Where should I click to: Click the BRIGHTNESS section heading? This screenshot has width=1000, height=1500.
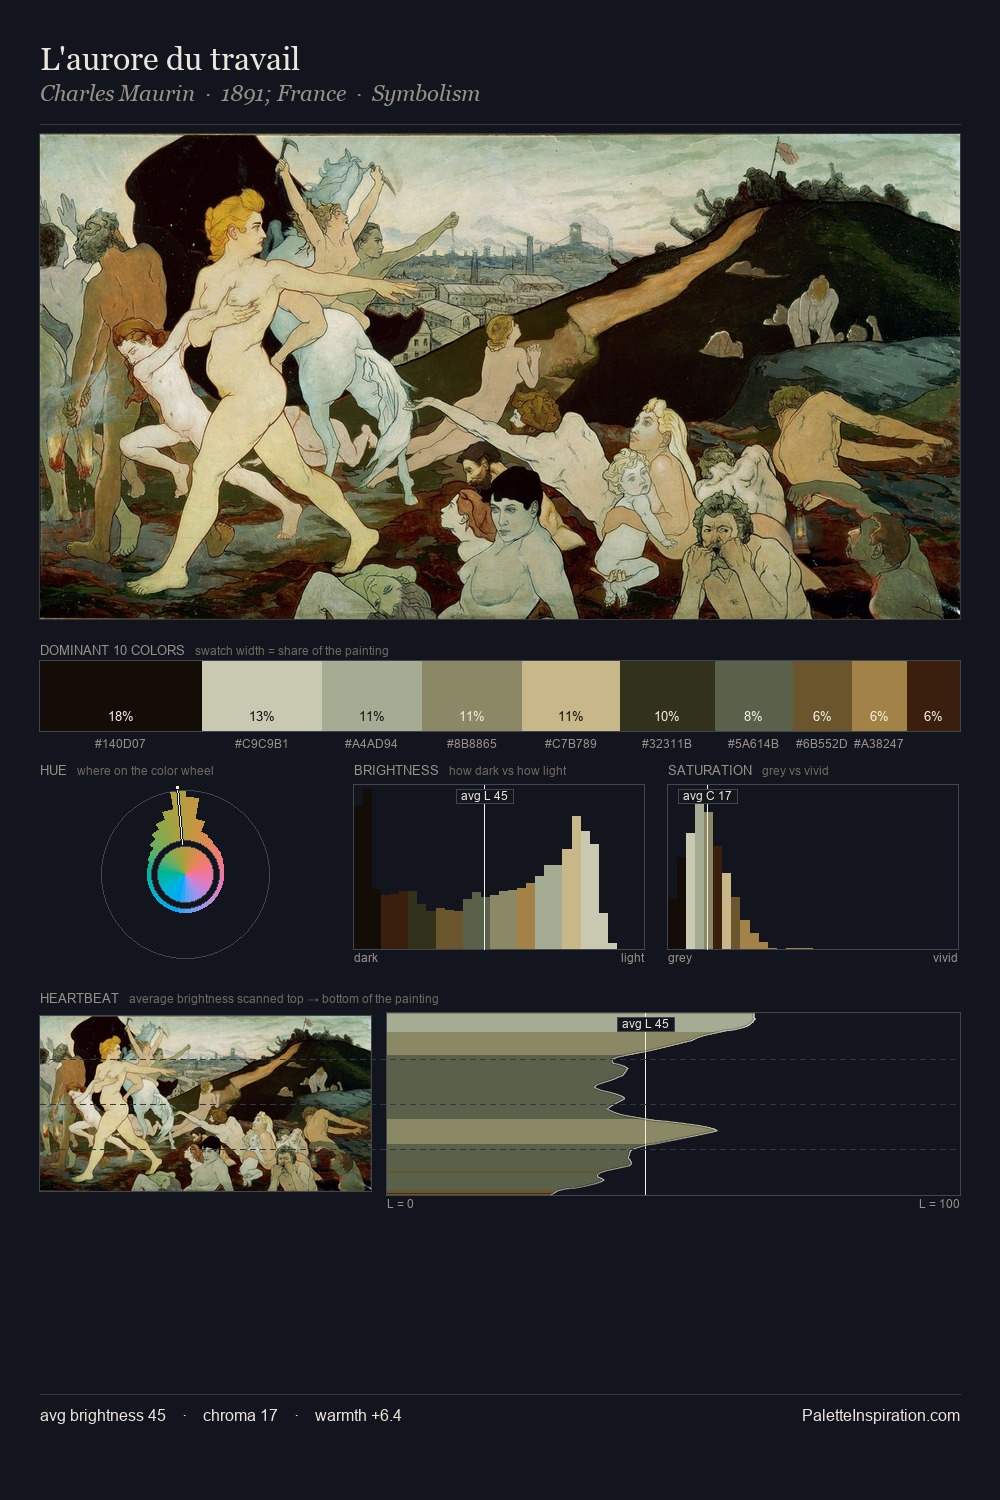point(396,770)
